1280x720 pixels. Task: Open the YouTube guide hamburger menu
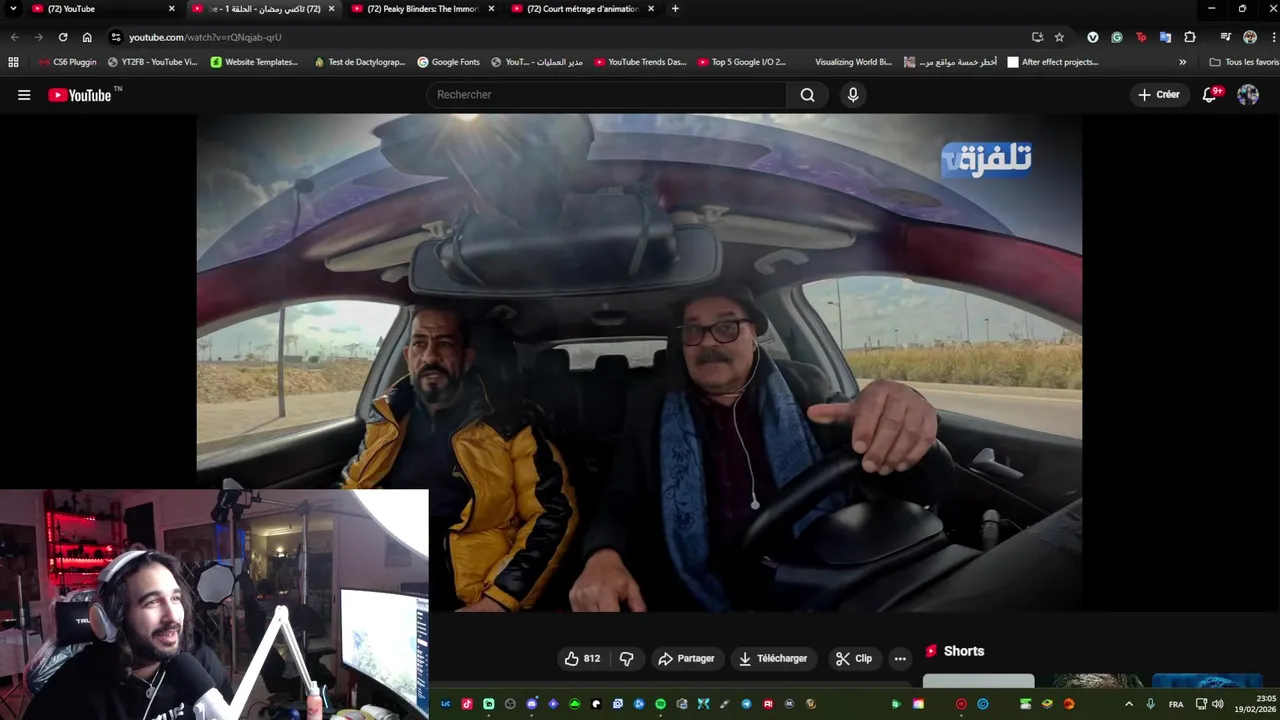[24, 95]
